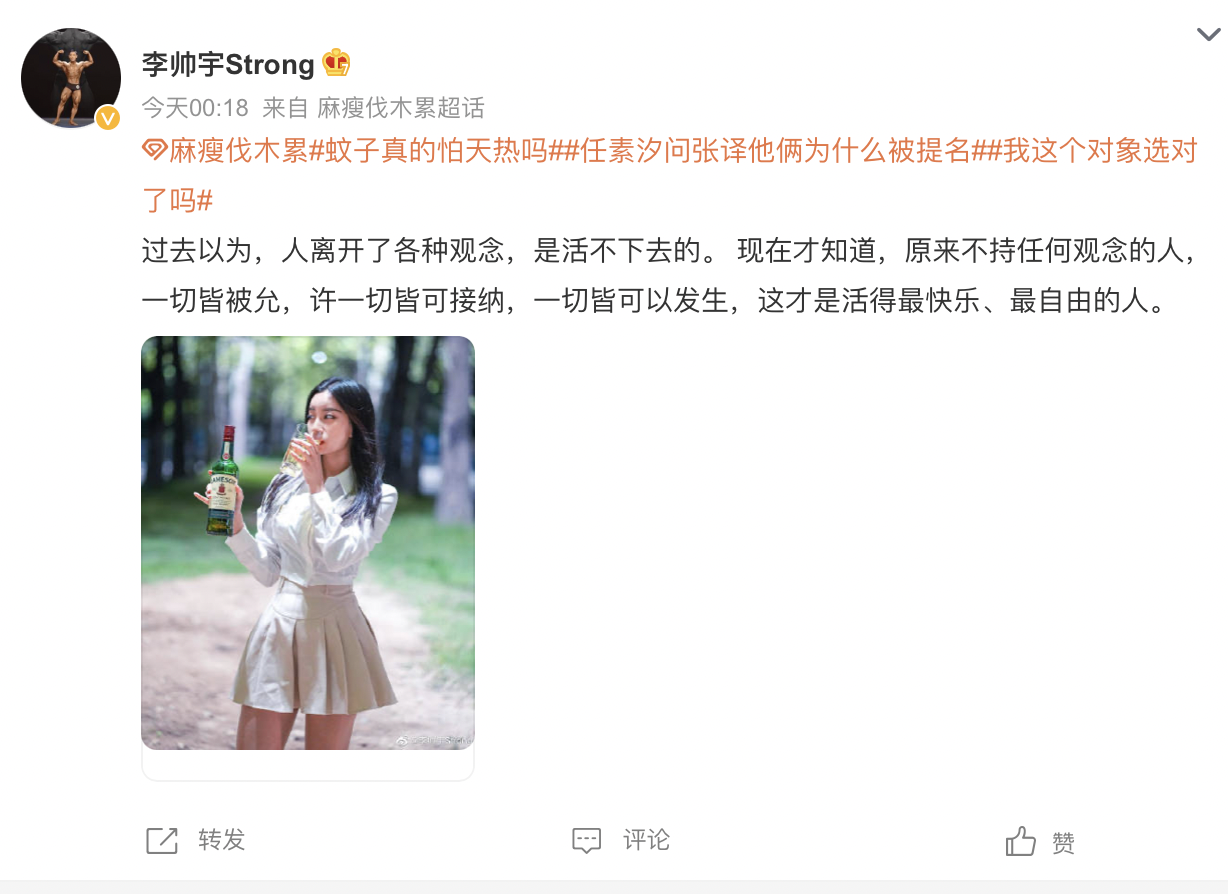Click the user avatar profile picture
The width and height of the screenshot is (1228, 894).
click(71, 79)
